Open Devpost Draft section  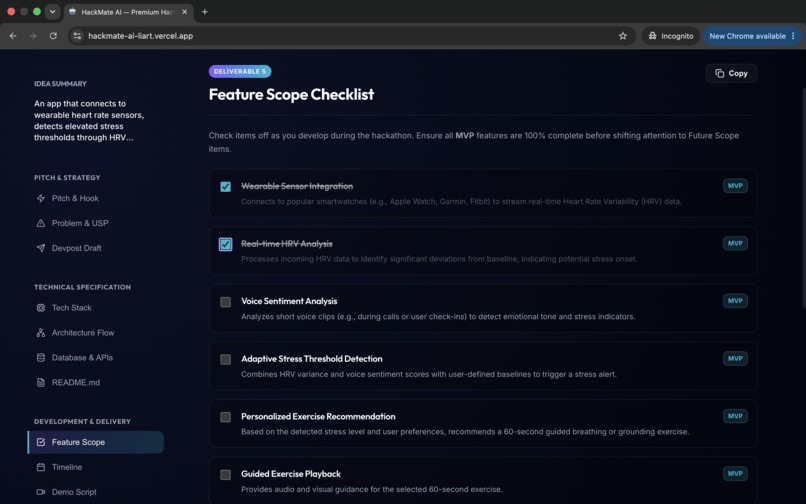point(96,248)
